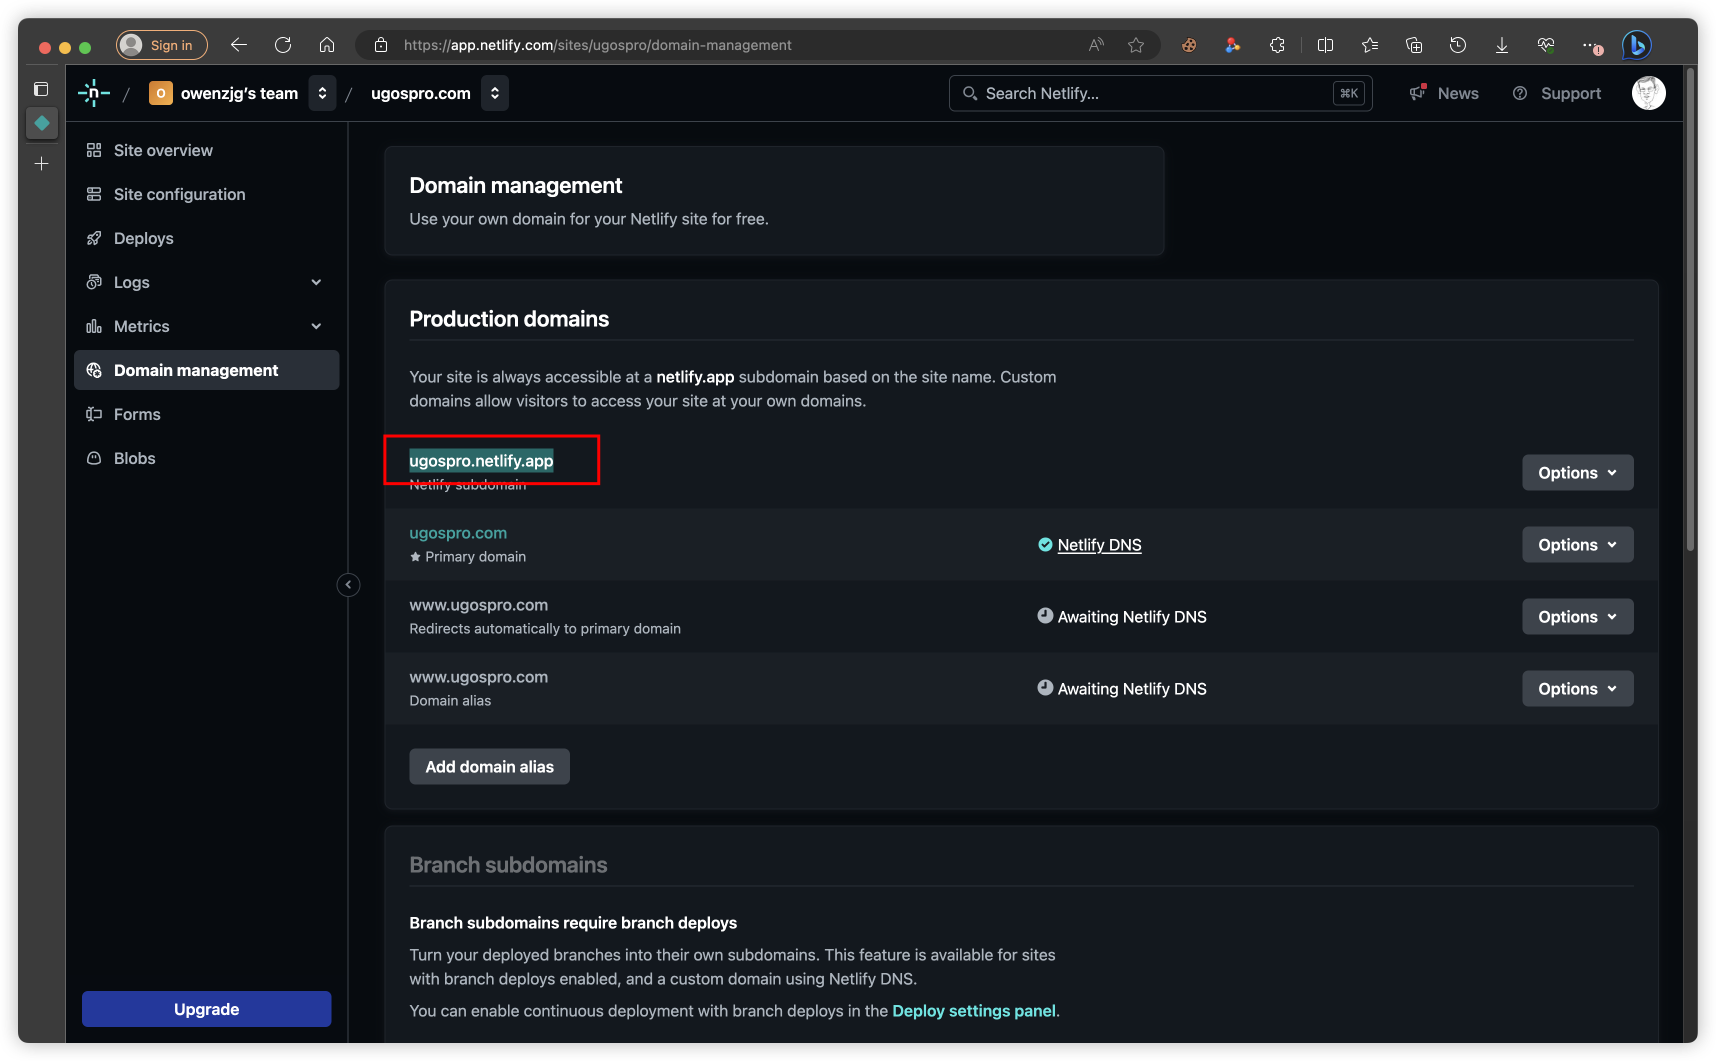Toggle read aloud icon in address bar
This screenshot has height=1061, width=1716.
click(x=1096, y=45)
